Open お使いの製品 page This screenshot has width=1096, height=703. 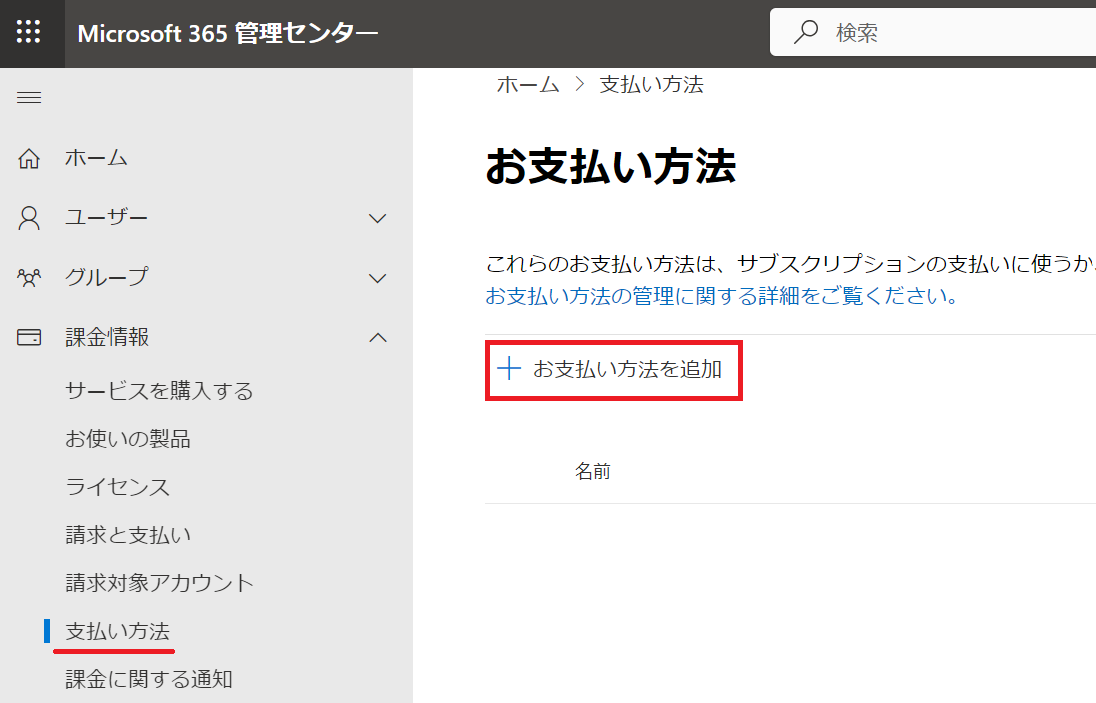pos(128,439)
